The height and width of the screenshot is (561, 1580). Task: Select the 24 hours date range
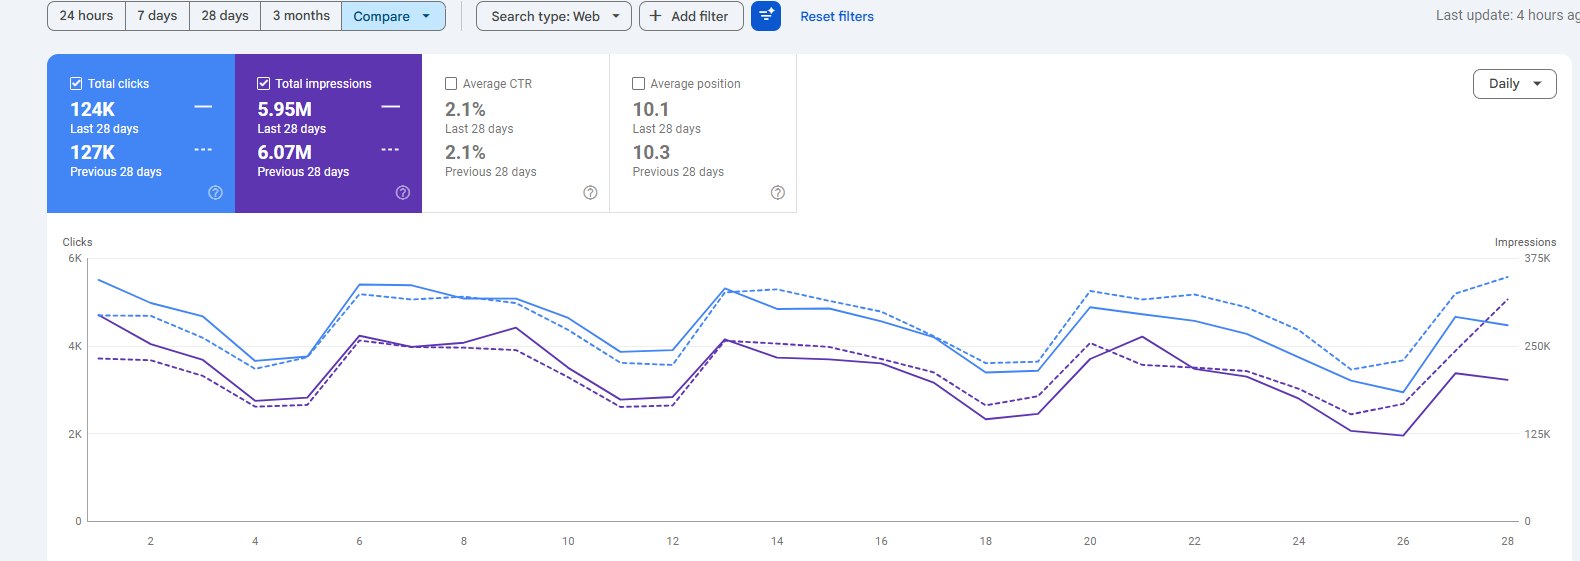(x=86, y=16)
